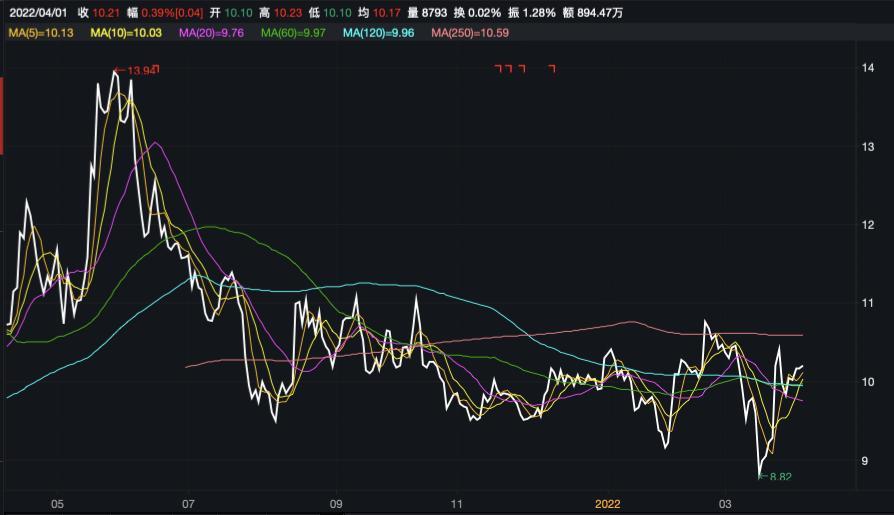Image resolution: width=894 pixels, height=515 pixels.
Task: Click the isolated rightmost red corner marker at top
Action: [x=551, y=69]
